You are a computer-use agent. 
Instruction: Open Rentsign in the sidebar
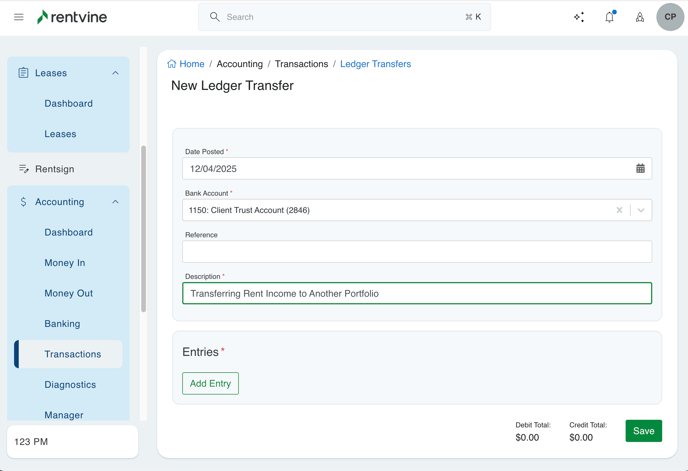click(54, 169)
